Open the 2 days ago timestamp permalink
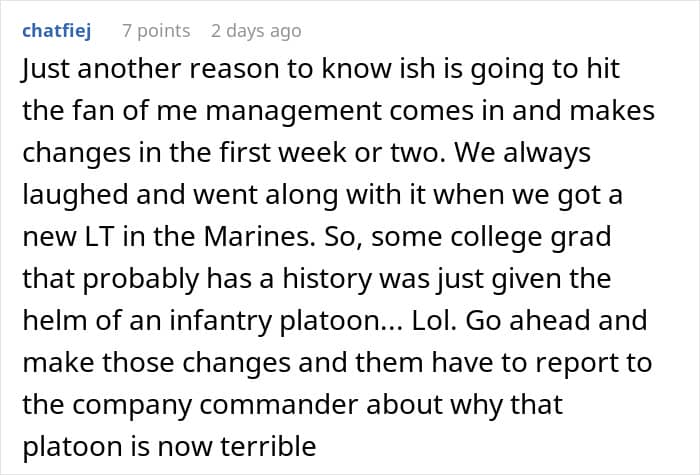 [x=256, y=31]
